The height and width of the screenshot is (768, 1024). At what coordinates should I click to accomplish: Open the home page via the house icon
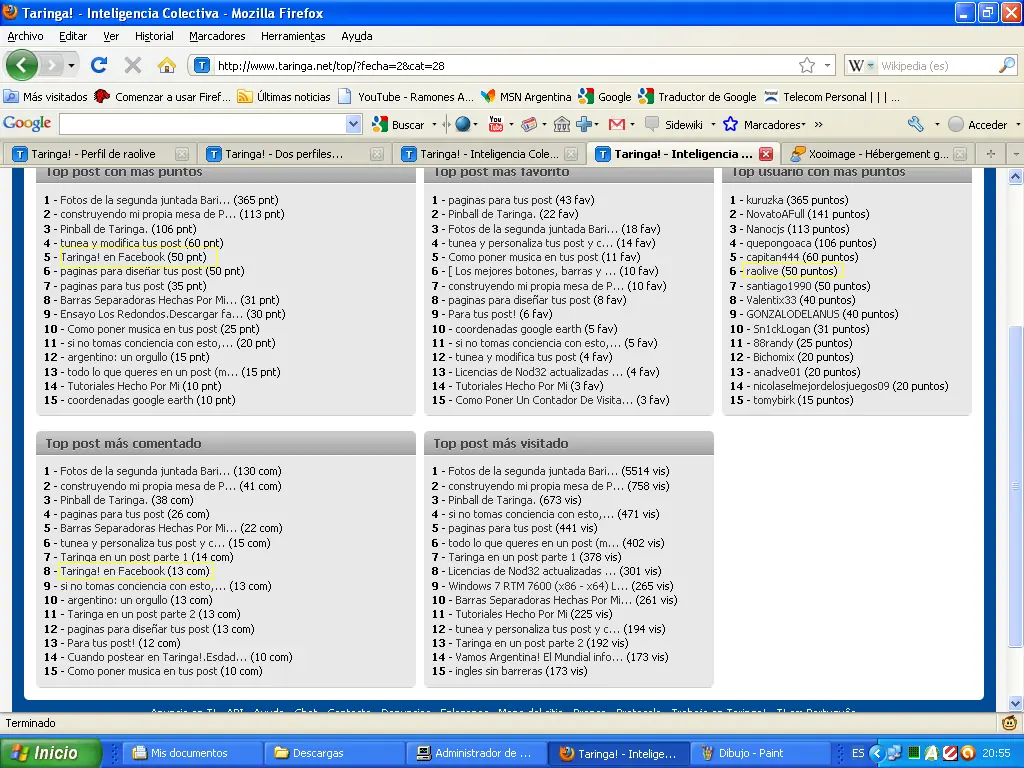click(x=167, y=65)
